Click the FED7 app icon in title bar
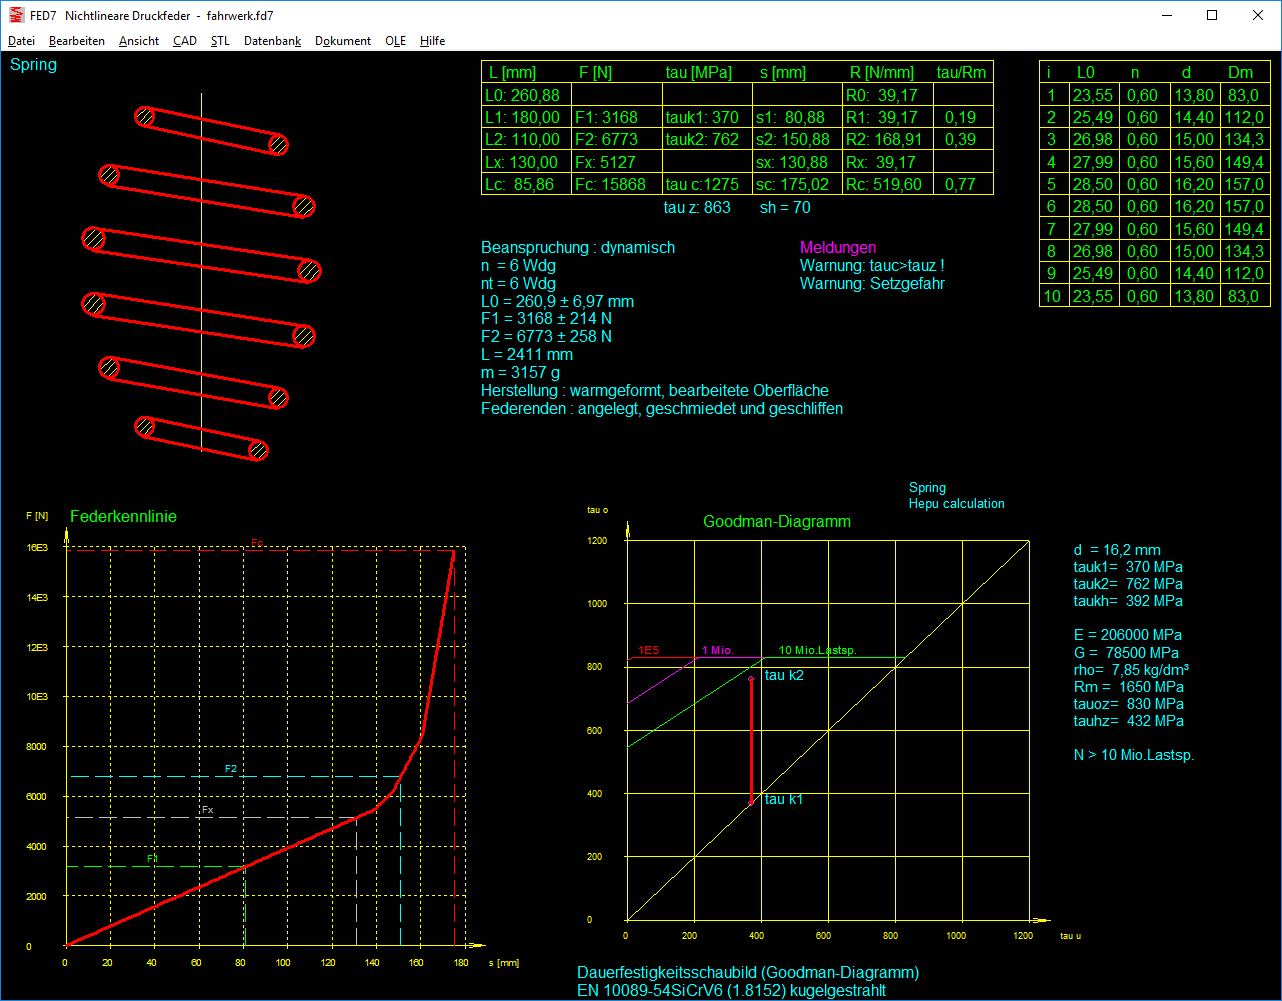 (16, 15)
